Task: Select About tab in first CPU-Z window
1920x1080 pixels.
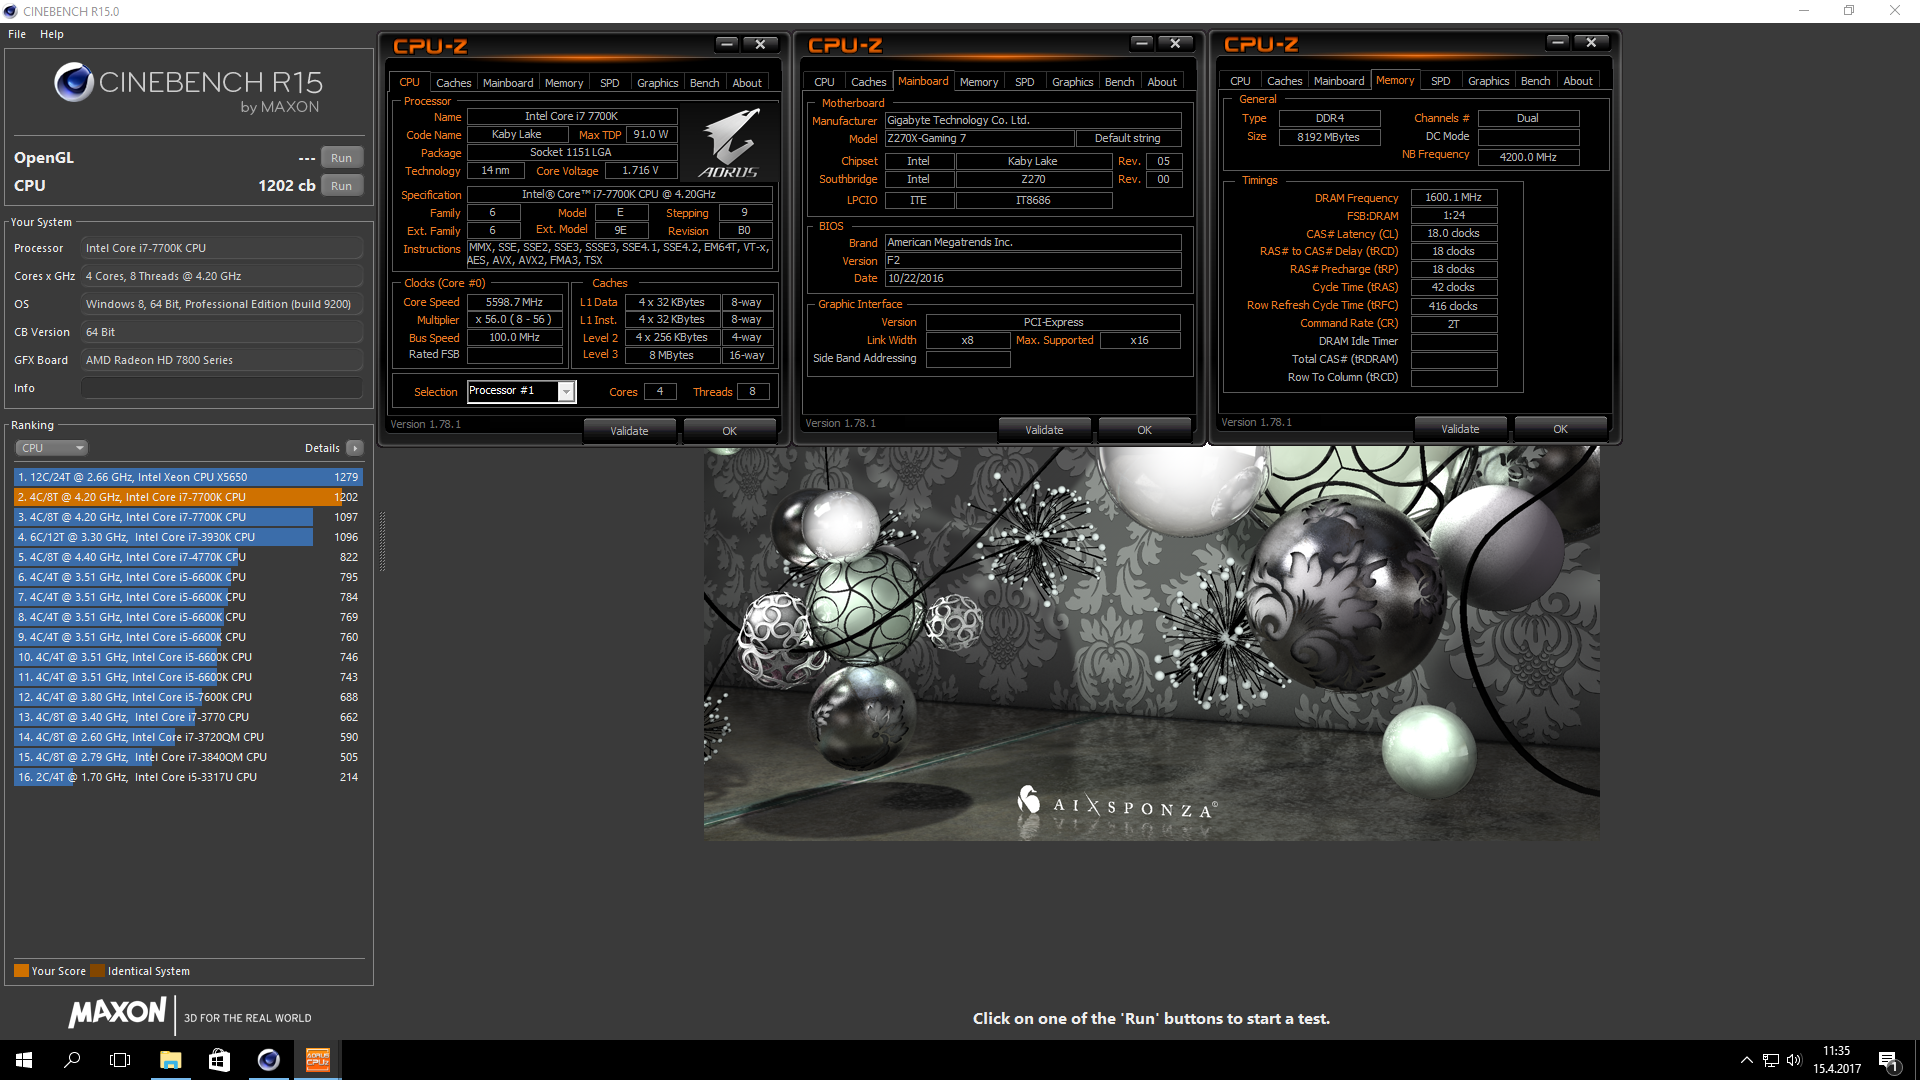Action: point(747,83)
